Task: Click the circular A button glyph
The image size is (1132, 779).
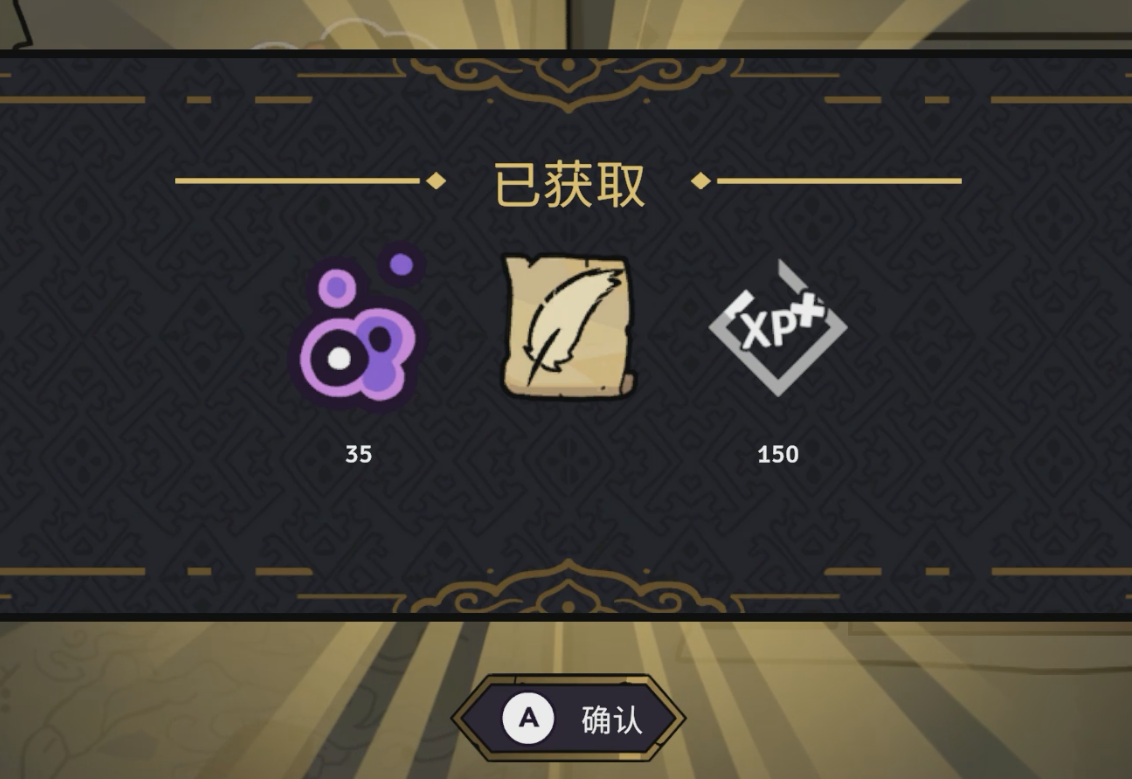Action: 528,718
